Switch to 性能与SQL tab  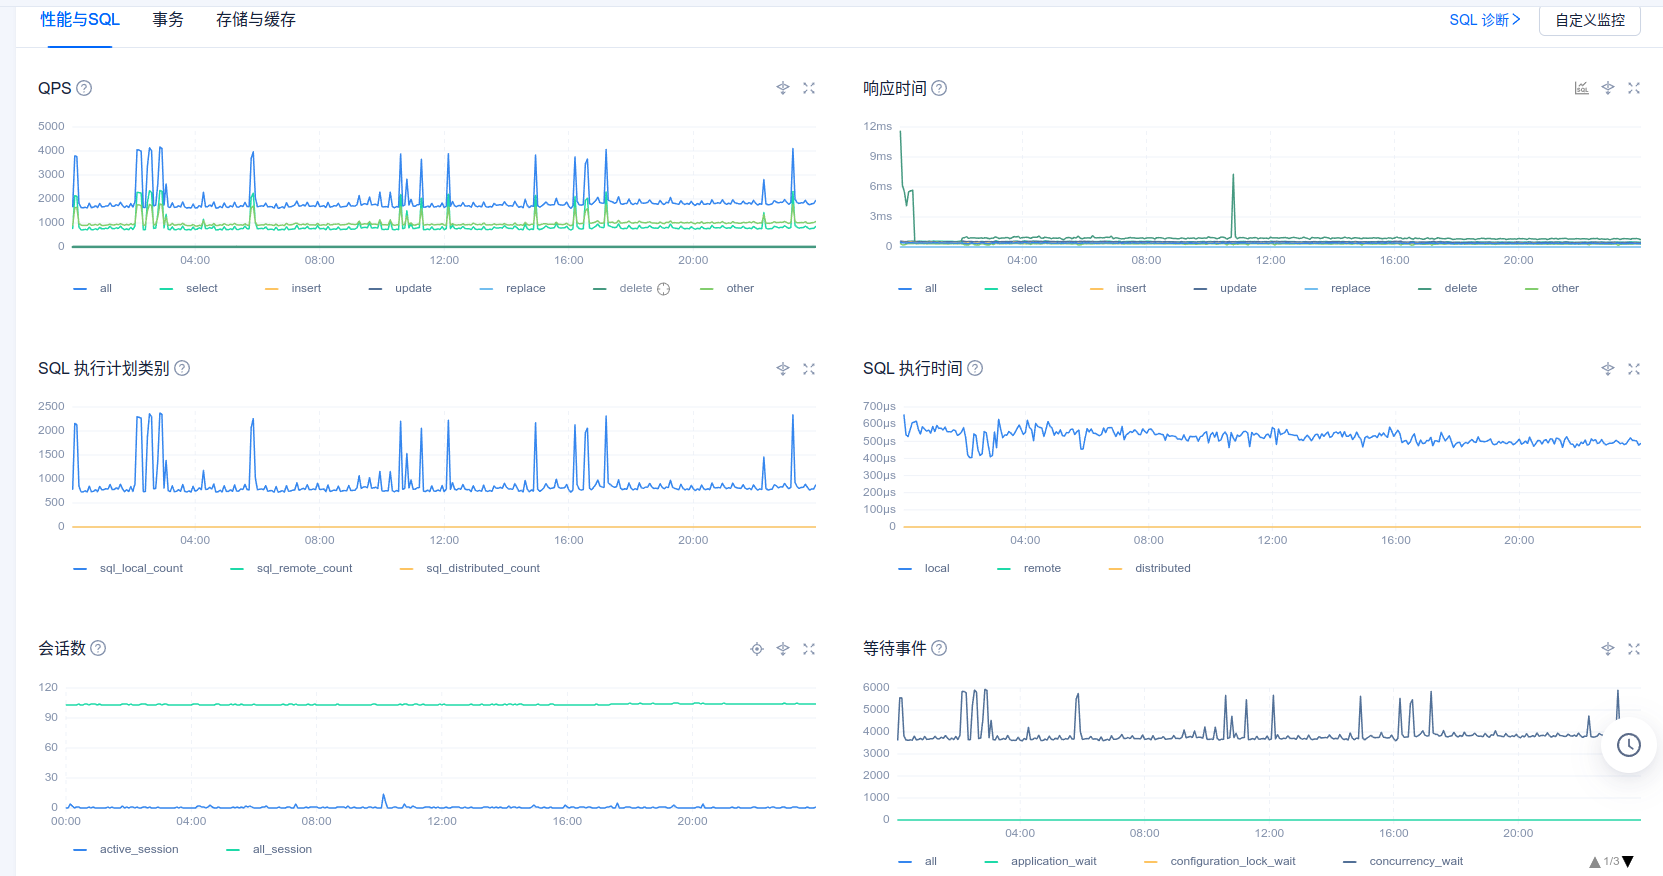point(80,19)
